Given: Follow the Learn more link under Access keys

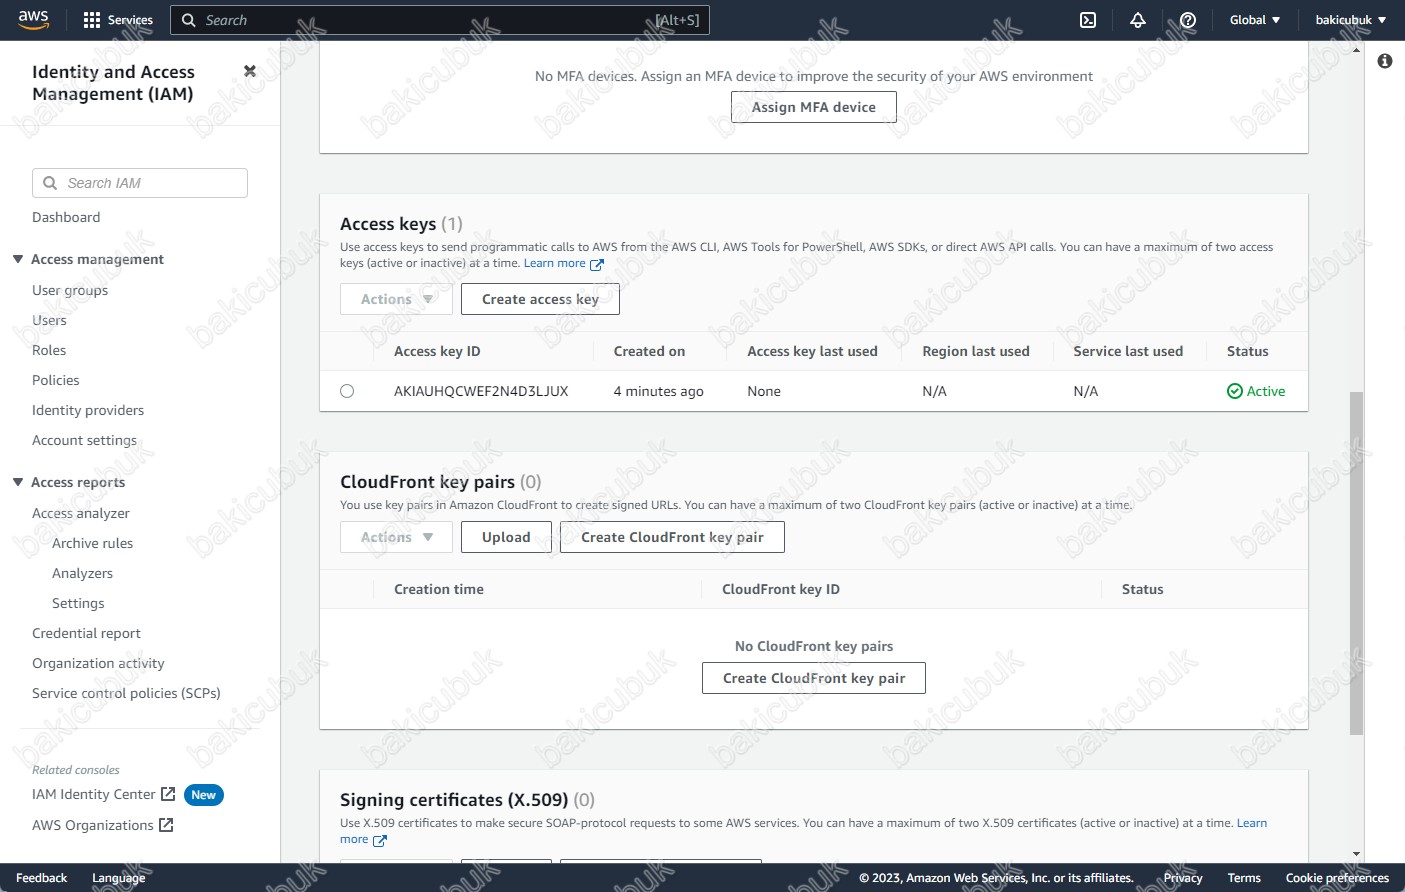Looking at the screenshot, I should tap(555, 263).
